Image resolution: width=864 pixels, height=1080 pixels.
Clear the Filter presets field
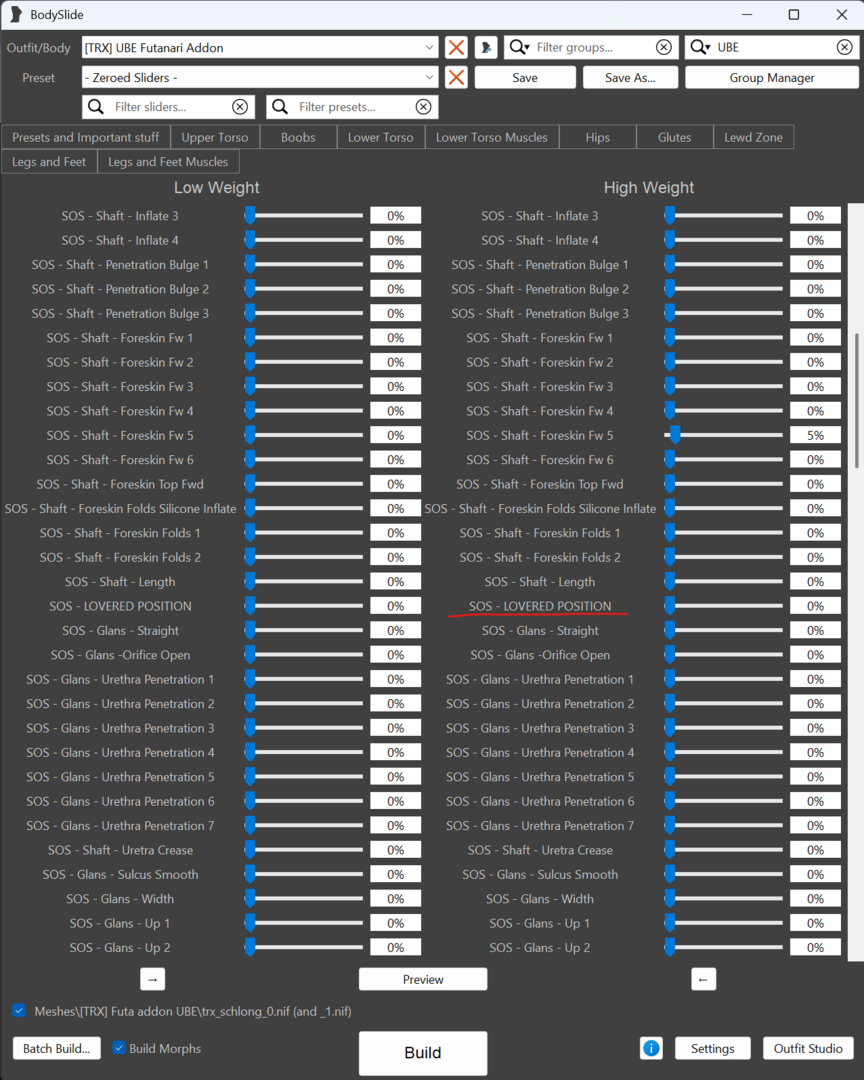[424, 107]
